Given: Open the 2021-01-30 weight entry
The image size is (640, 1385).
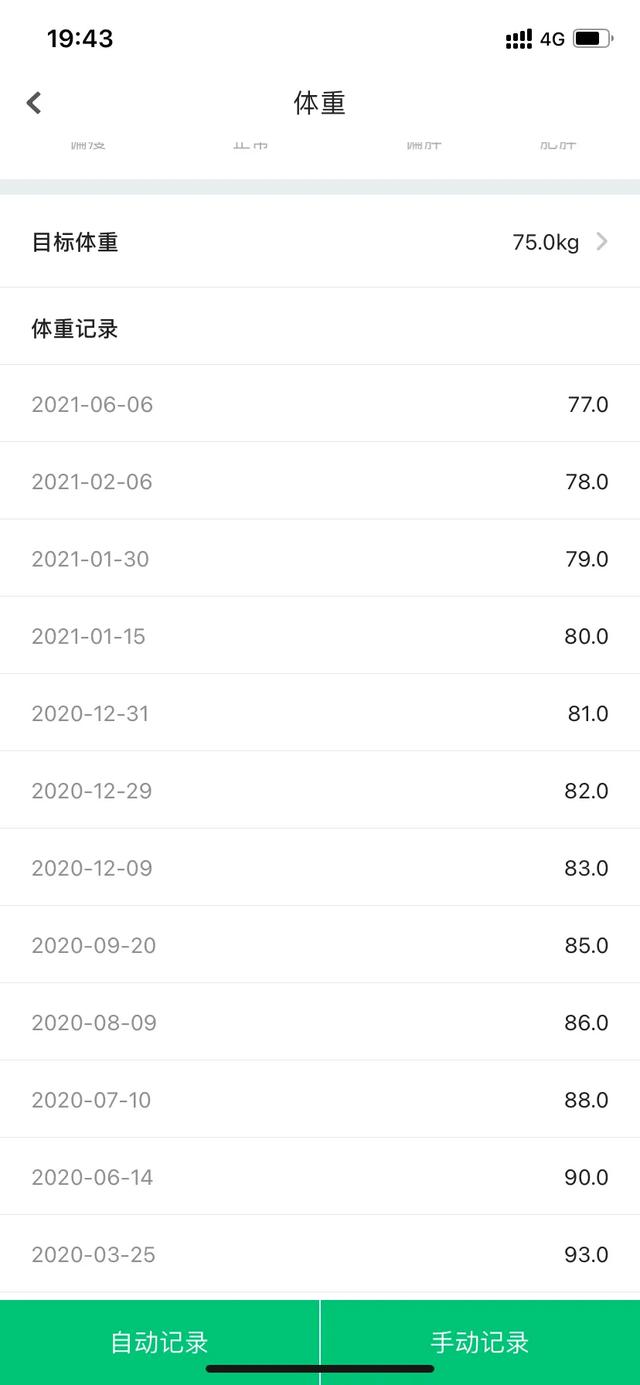Looking at the screenshot, I should (320, 558).
